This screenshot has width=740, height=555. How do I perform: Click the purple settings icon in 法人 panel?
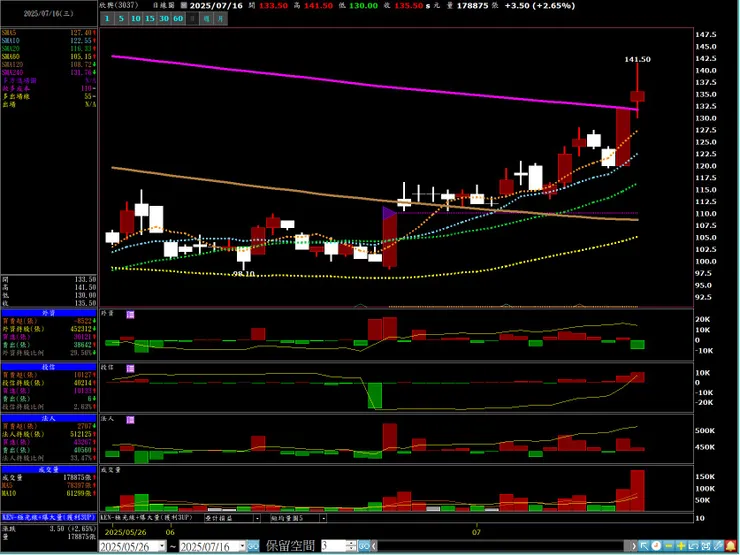pyautogui.click(x=130, y=420)
